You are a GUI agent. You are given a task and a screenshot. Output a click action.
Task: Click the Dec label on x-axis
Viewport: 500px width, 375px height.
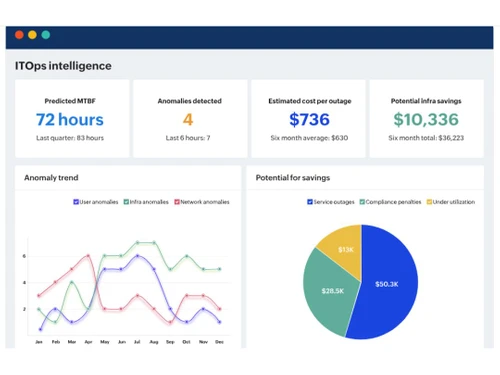(x=219, y=342)
